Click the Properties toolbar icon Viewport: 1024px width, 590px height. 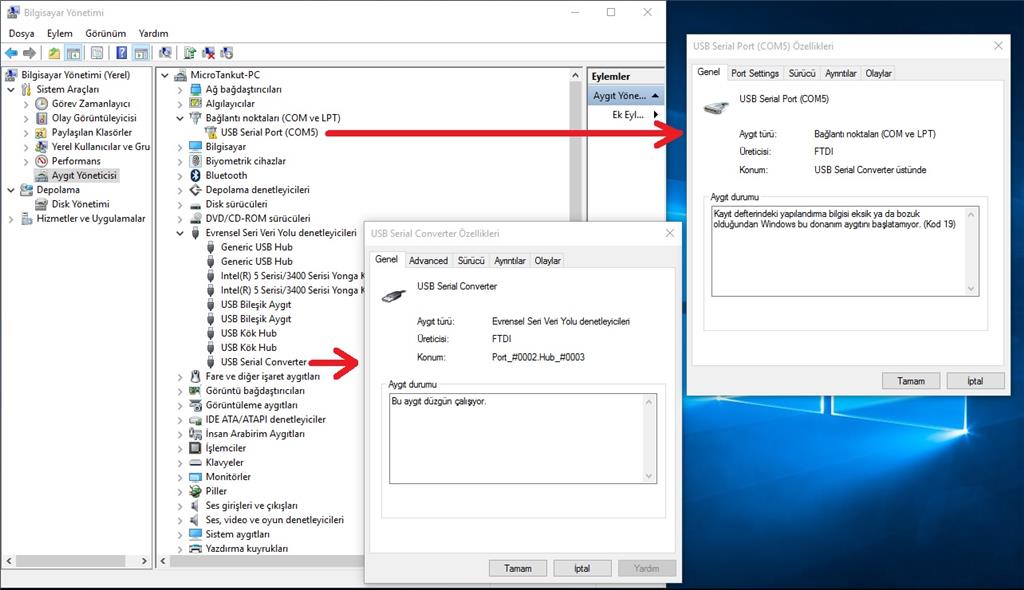tap(97, 53)
